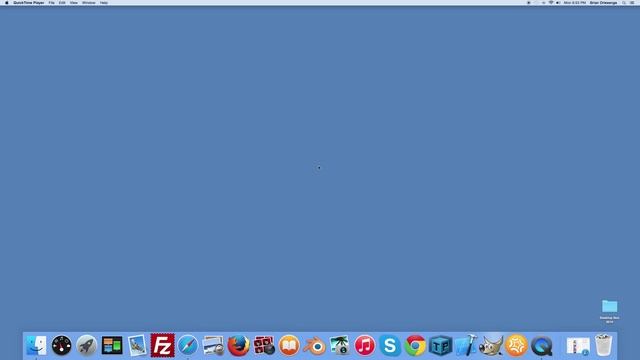Launch Safari compass icon in Dock
This screenshot has height=360, width=640.
(188, 345)
